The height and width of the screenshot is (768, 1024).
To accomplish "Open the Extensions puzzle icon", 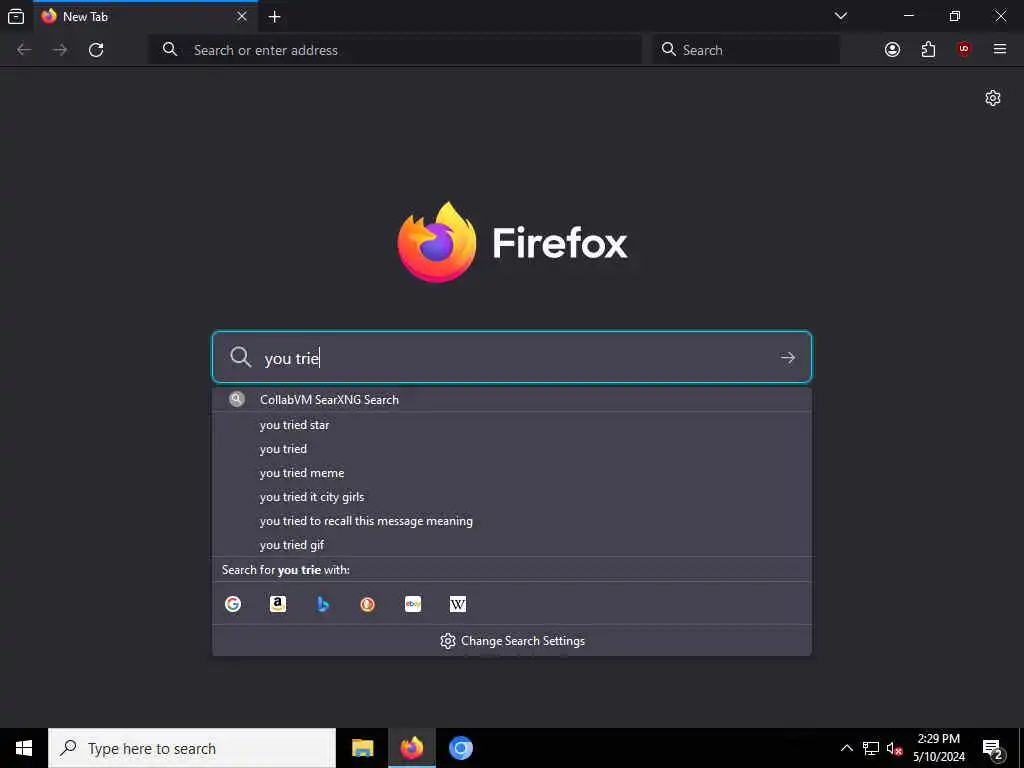I will coord(928,50).
